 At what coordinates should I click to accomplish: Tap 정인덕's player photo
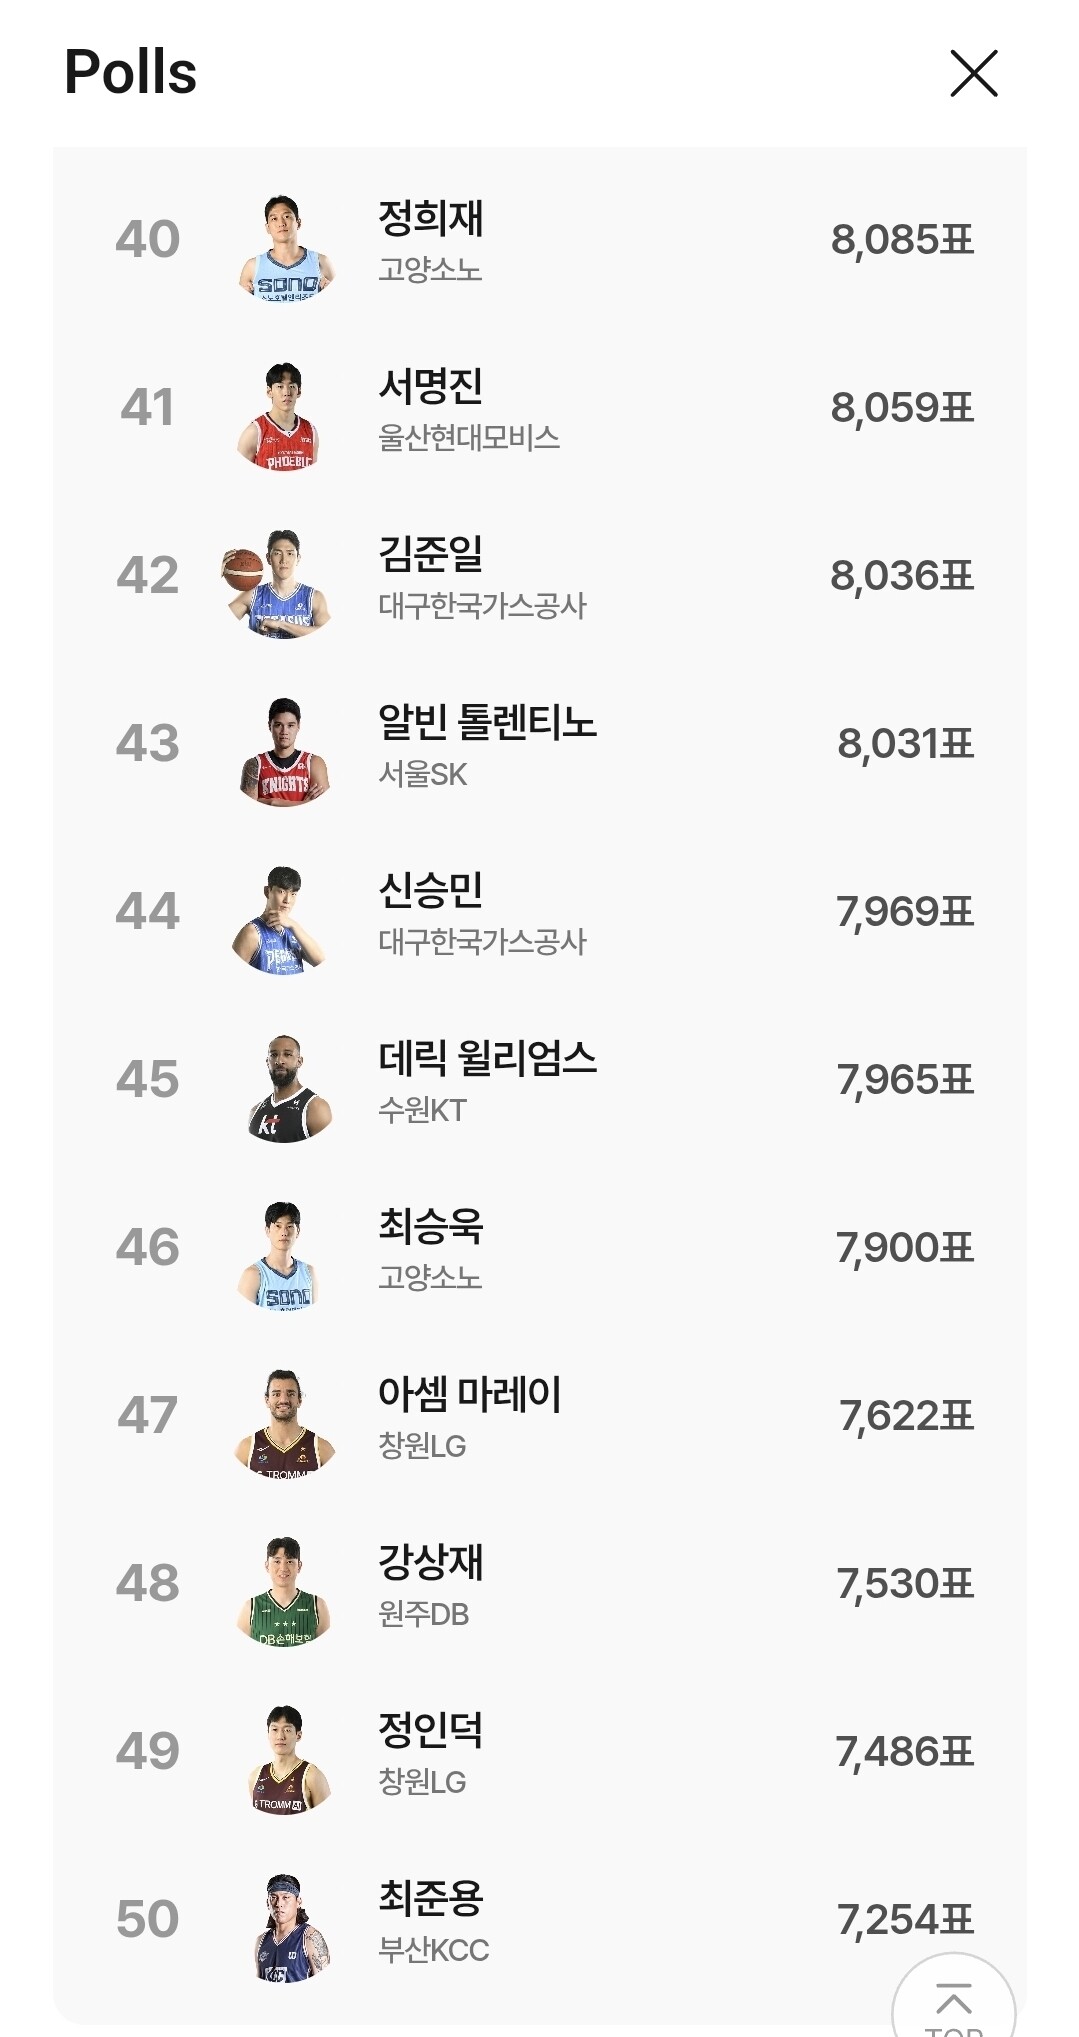click(286, 1760)
